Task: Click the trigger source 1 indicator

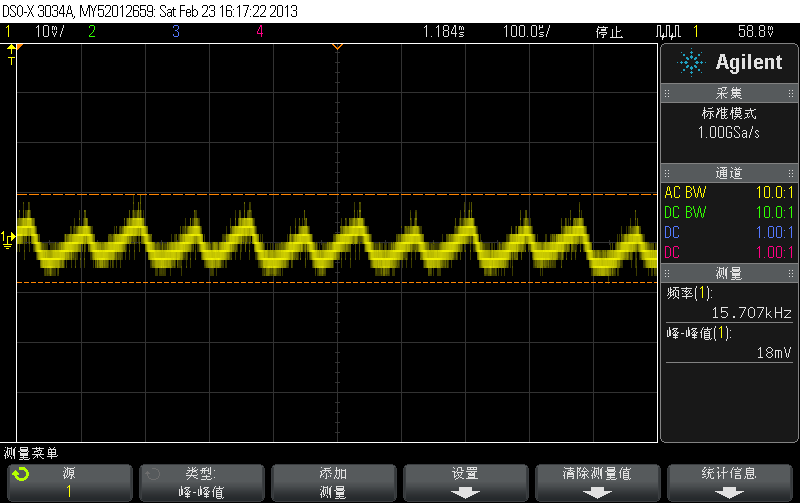Action: [x=696, y=32]
